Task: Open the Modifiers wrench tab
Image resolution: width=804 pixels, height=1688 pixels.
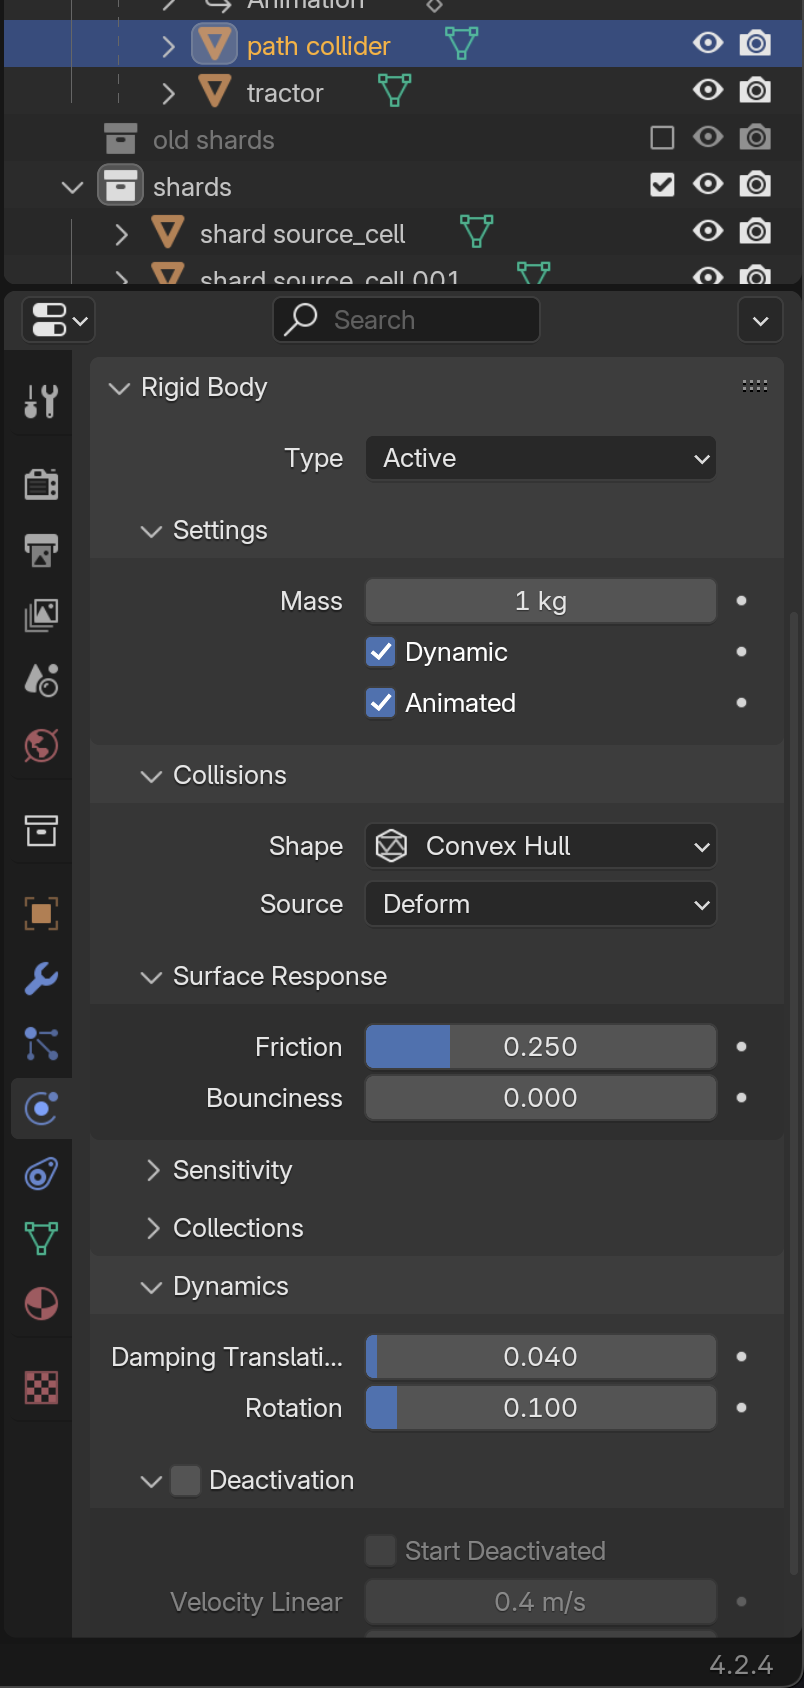Action: coord(41,978)
